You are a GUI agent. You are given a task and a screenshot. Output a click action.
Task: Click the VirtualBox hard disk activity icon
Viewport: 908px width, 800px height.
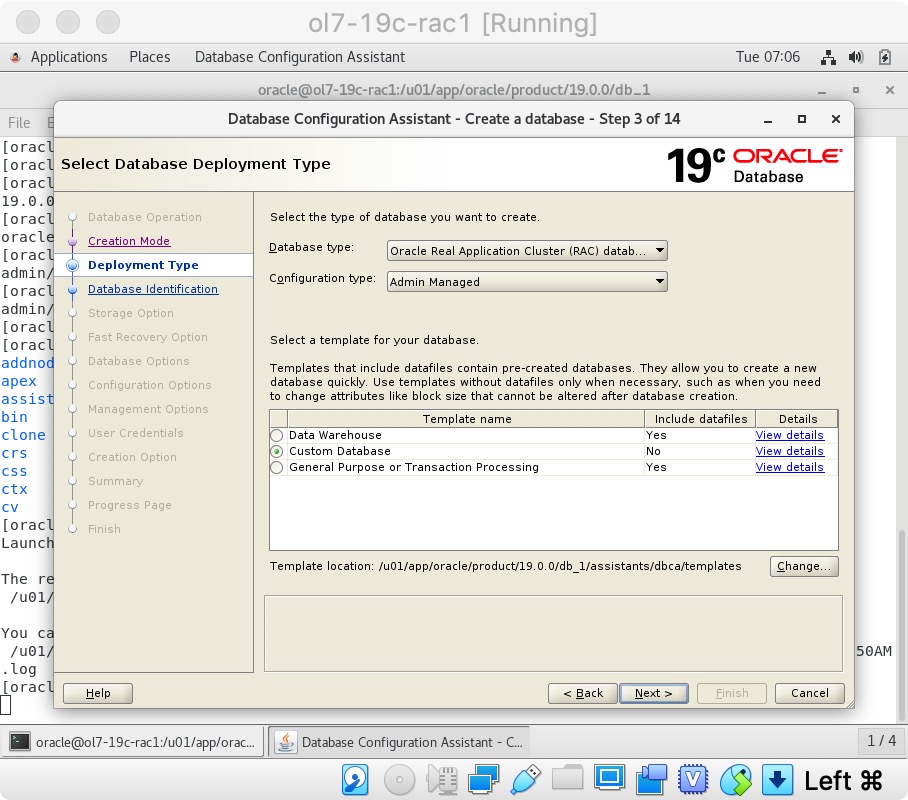[x=355, y=780]
